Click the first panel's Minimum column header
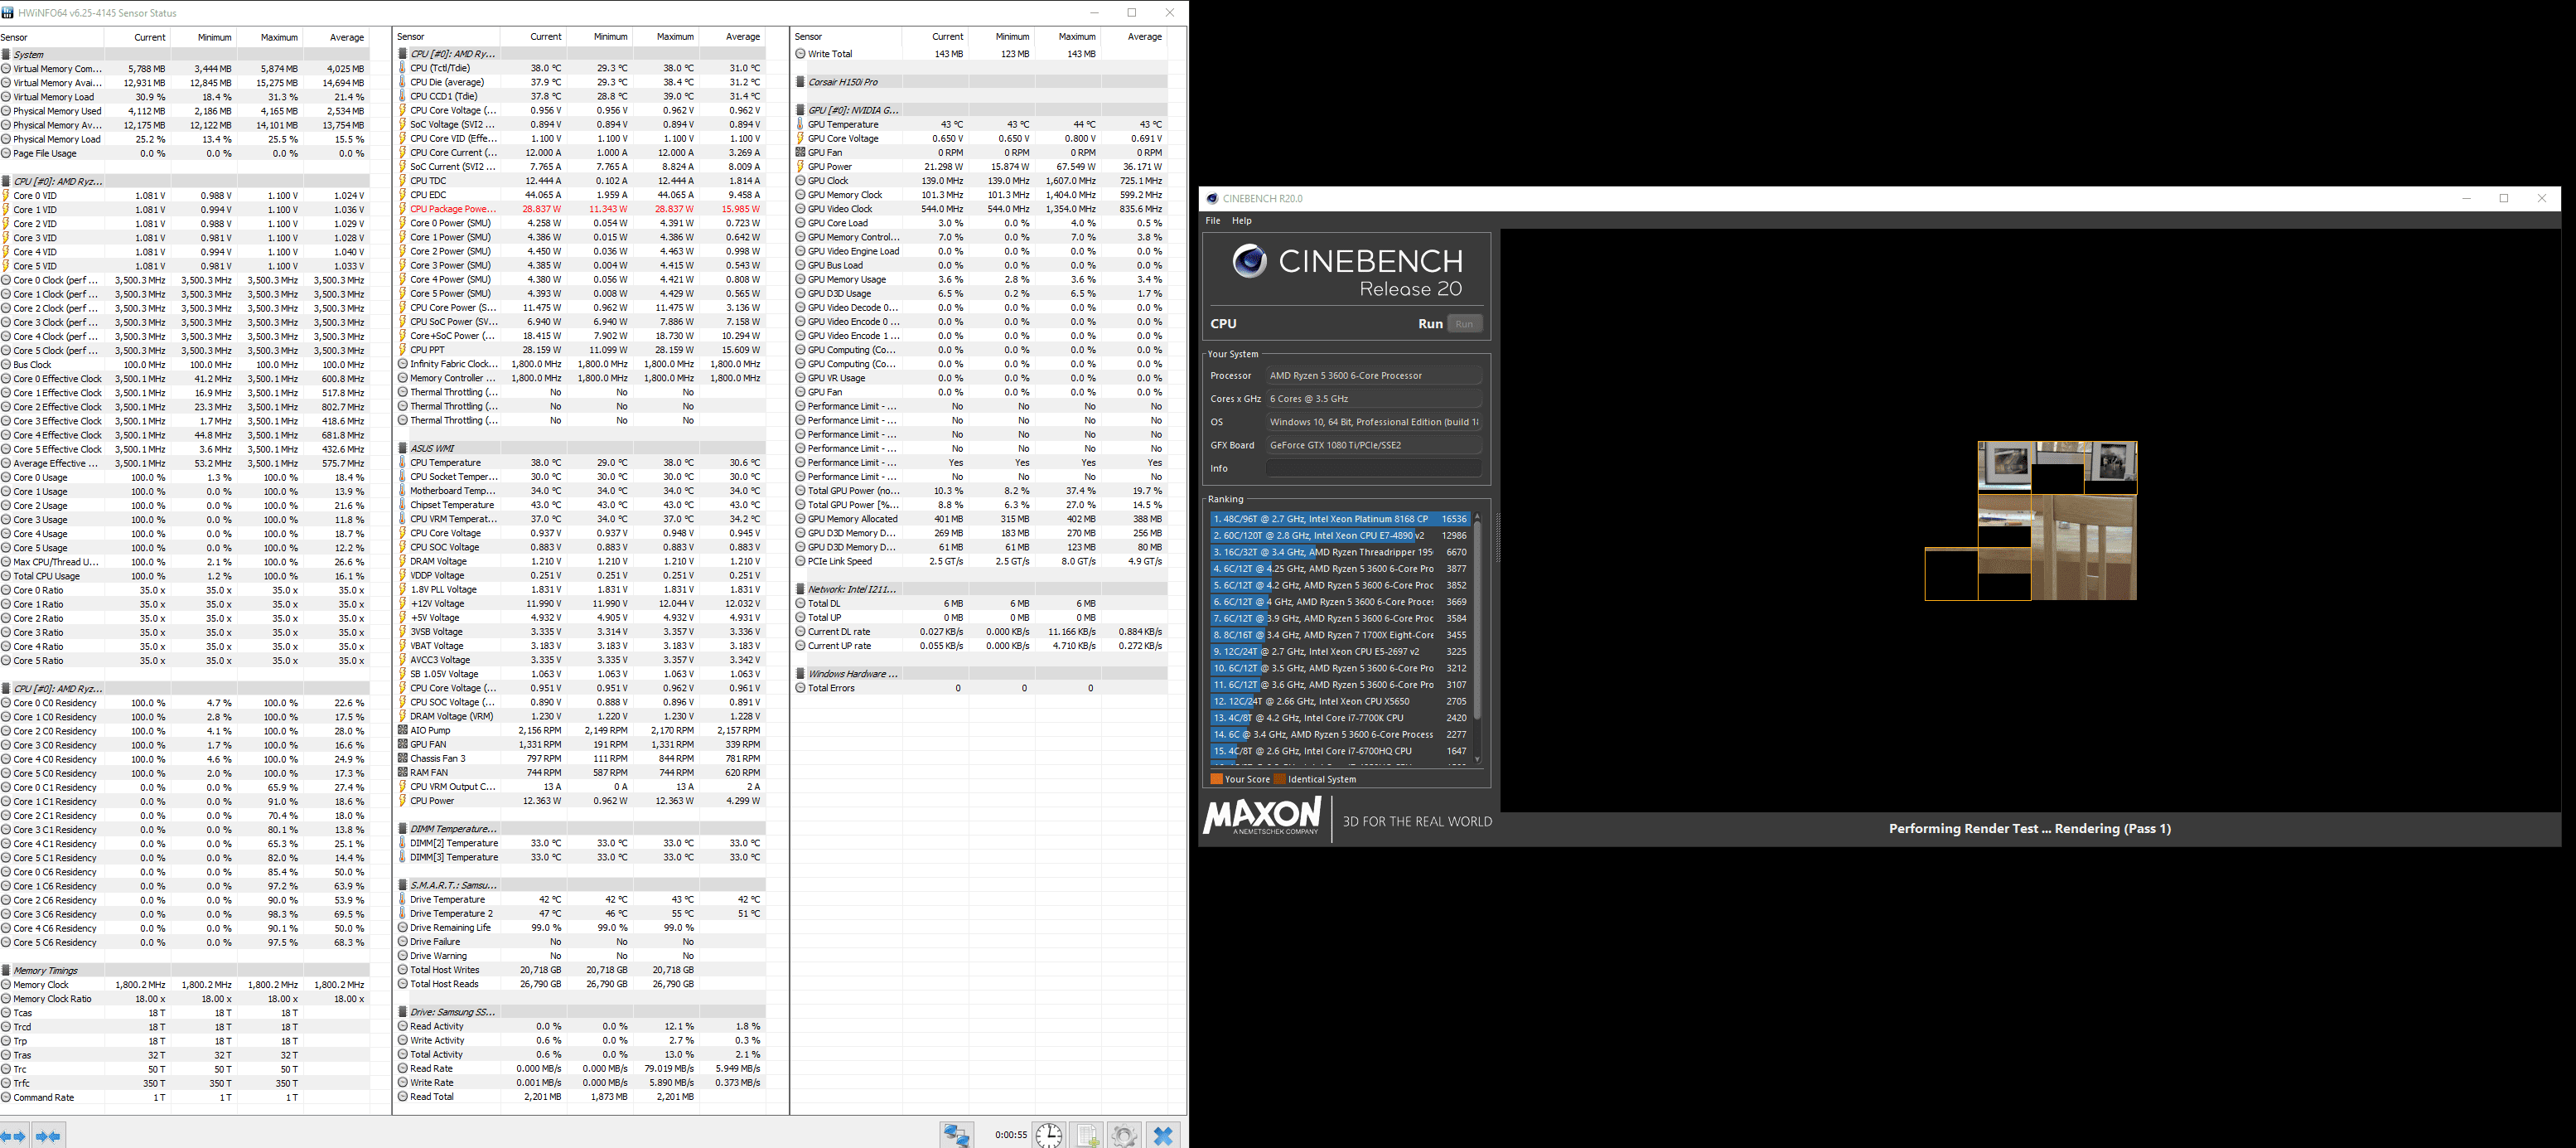The width and height of the screenshot is (2576, 1148). click(203, 37)
